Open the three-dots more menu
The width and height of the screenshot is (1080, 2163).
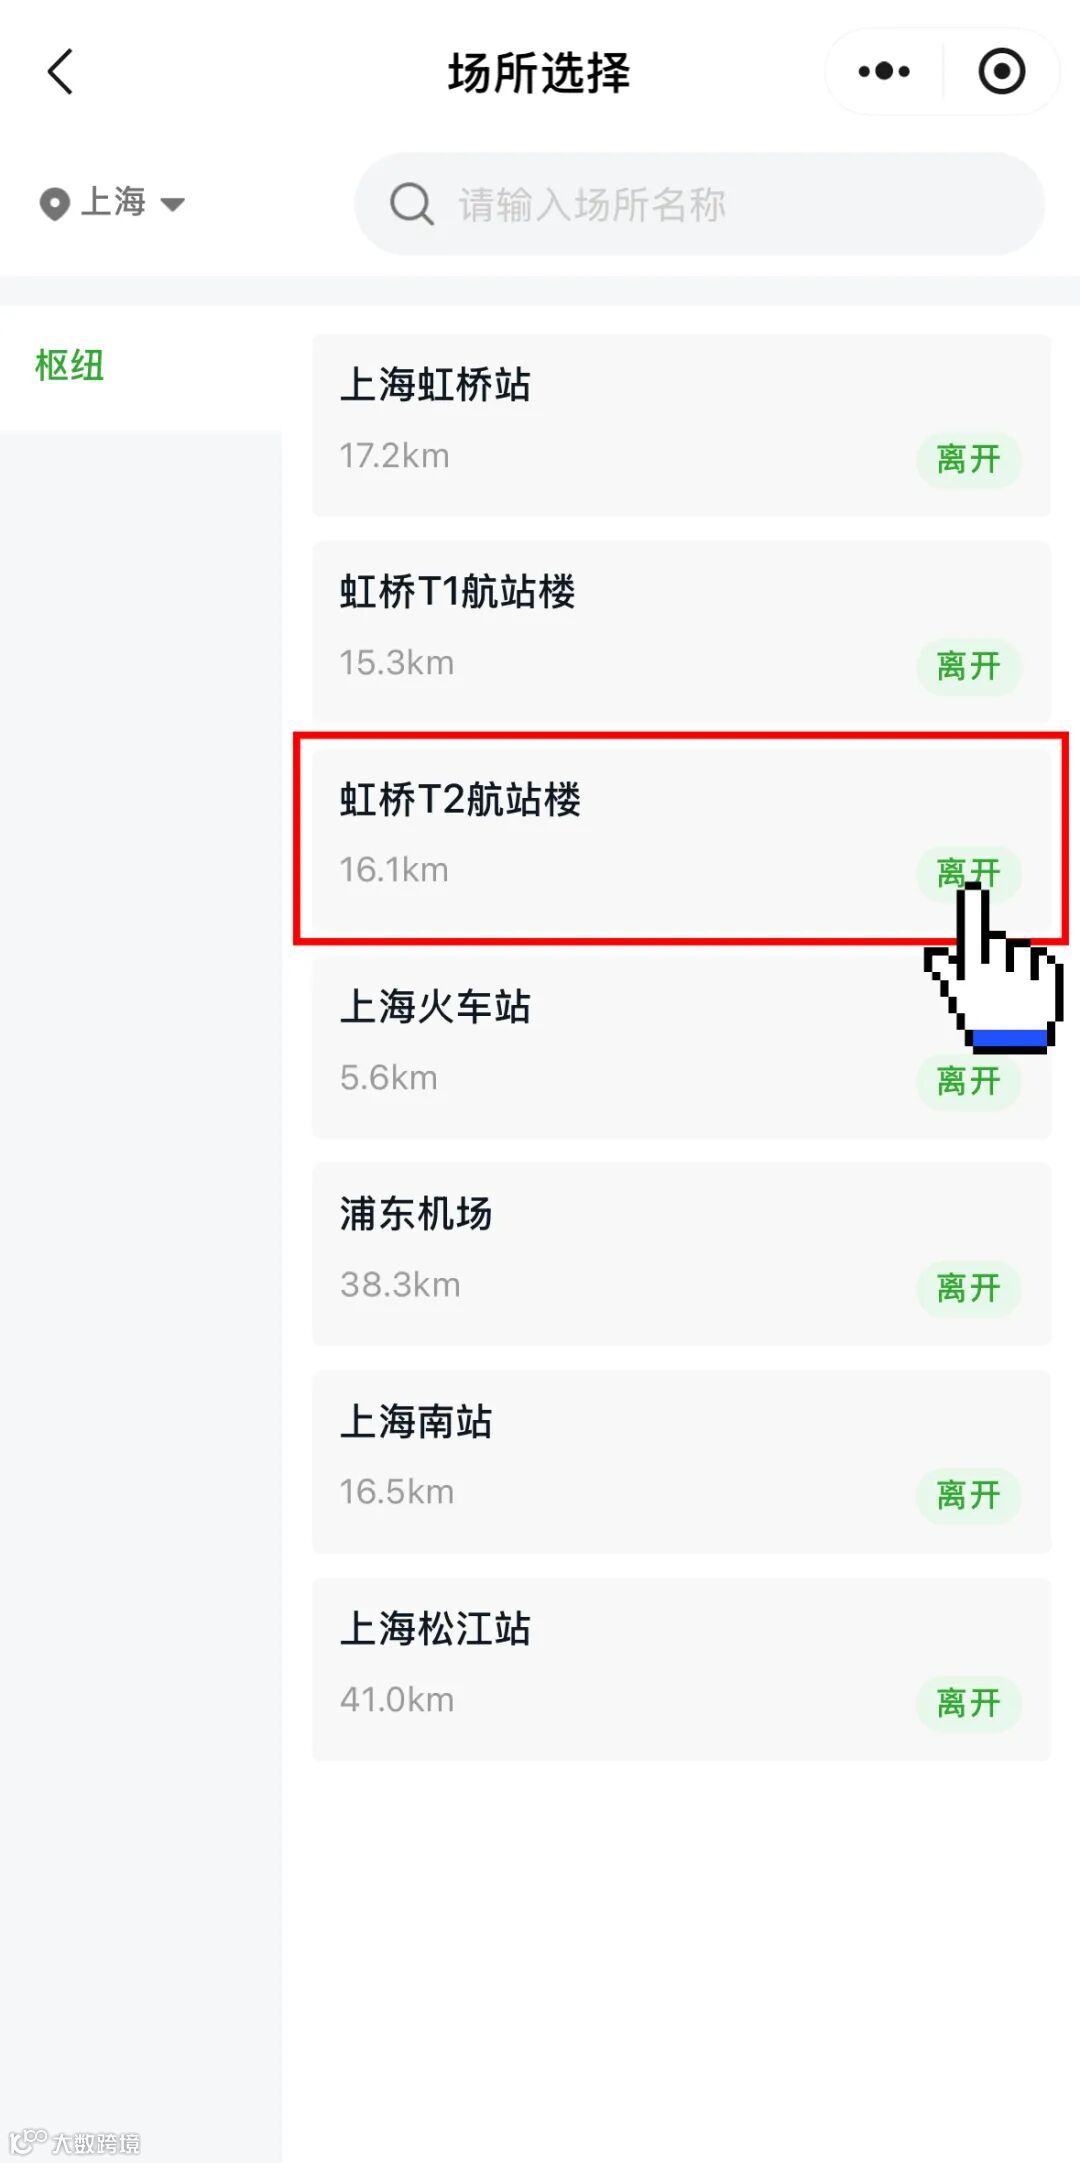(884, 71)
